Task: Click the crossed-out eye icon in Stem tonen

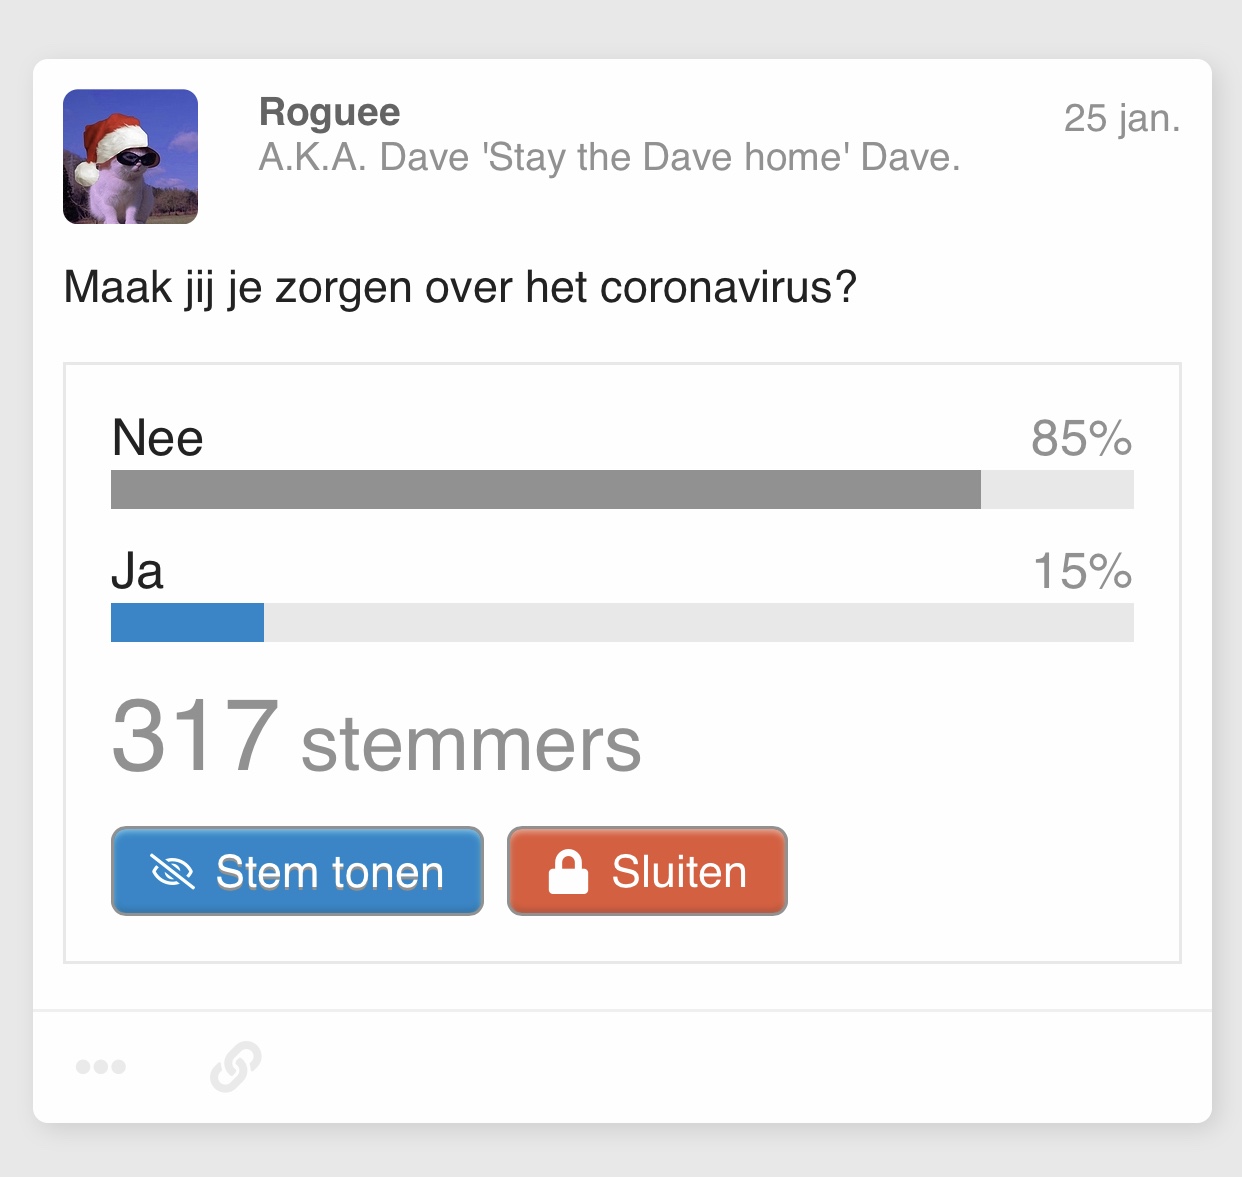Action: 172,872
